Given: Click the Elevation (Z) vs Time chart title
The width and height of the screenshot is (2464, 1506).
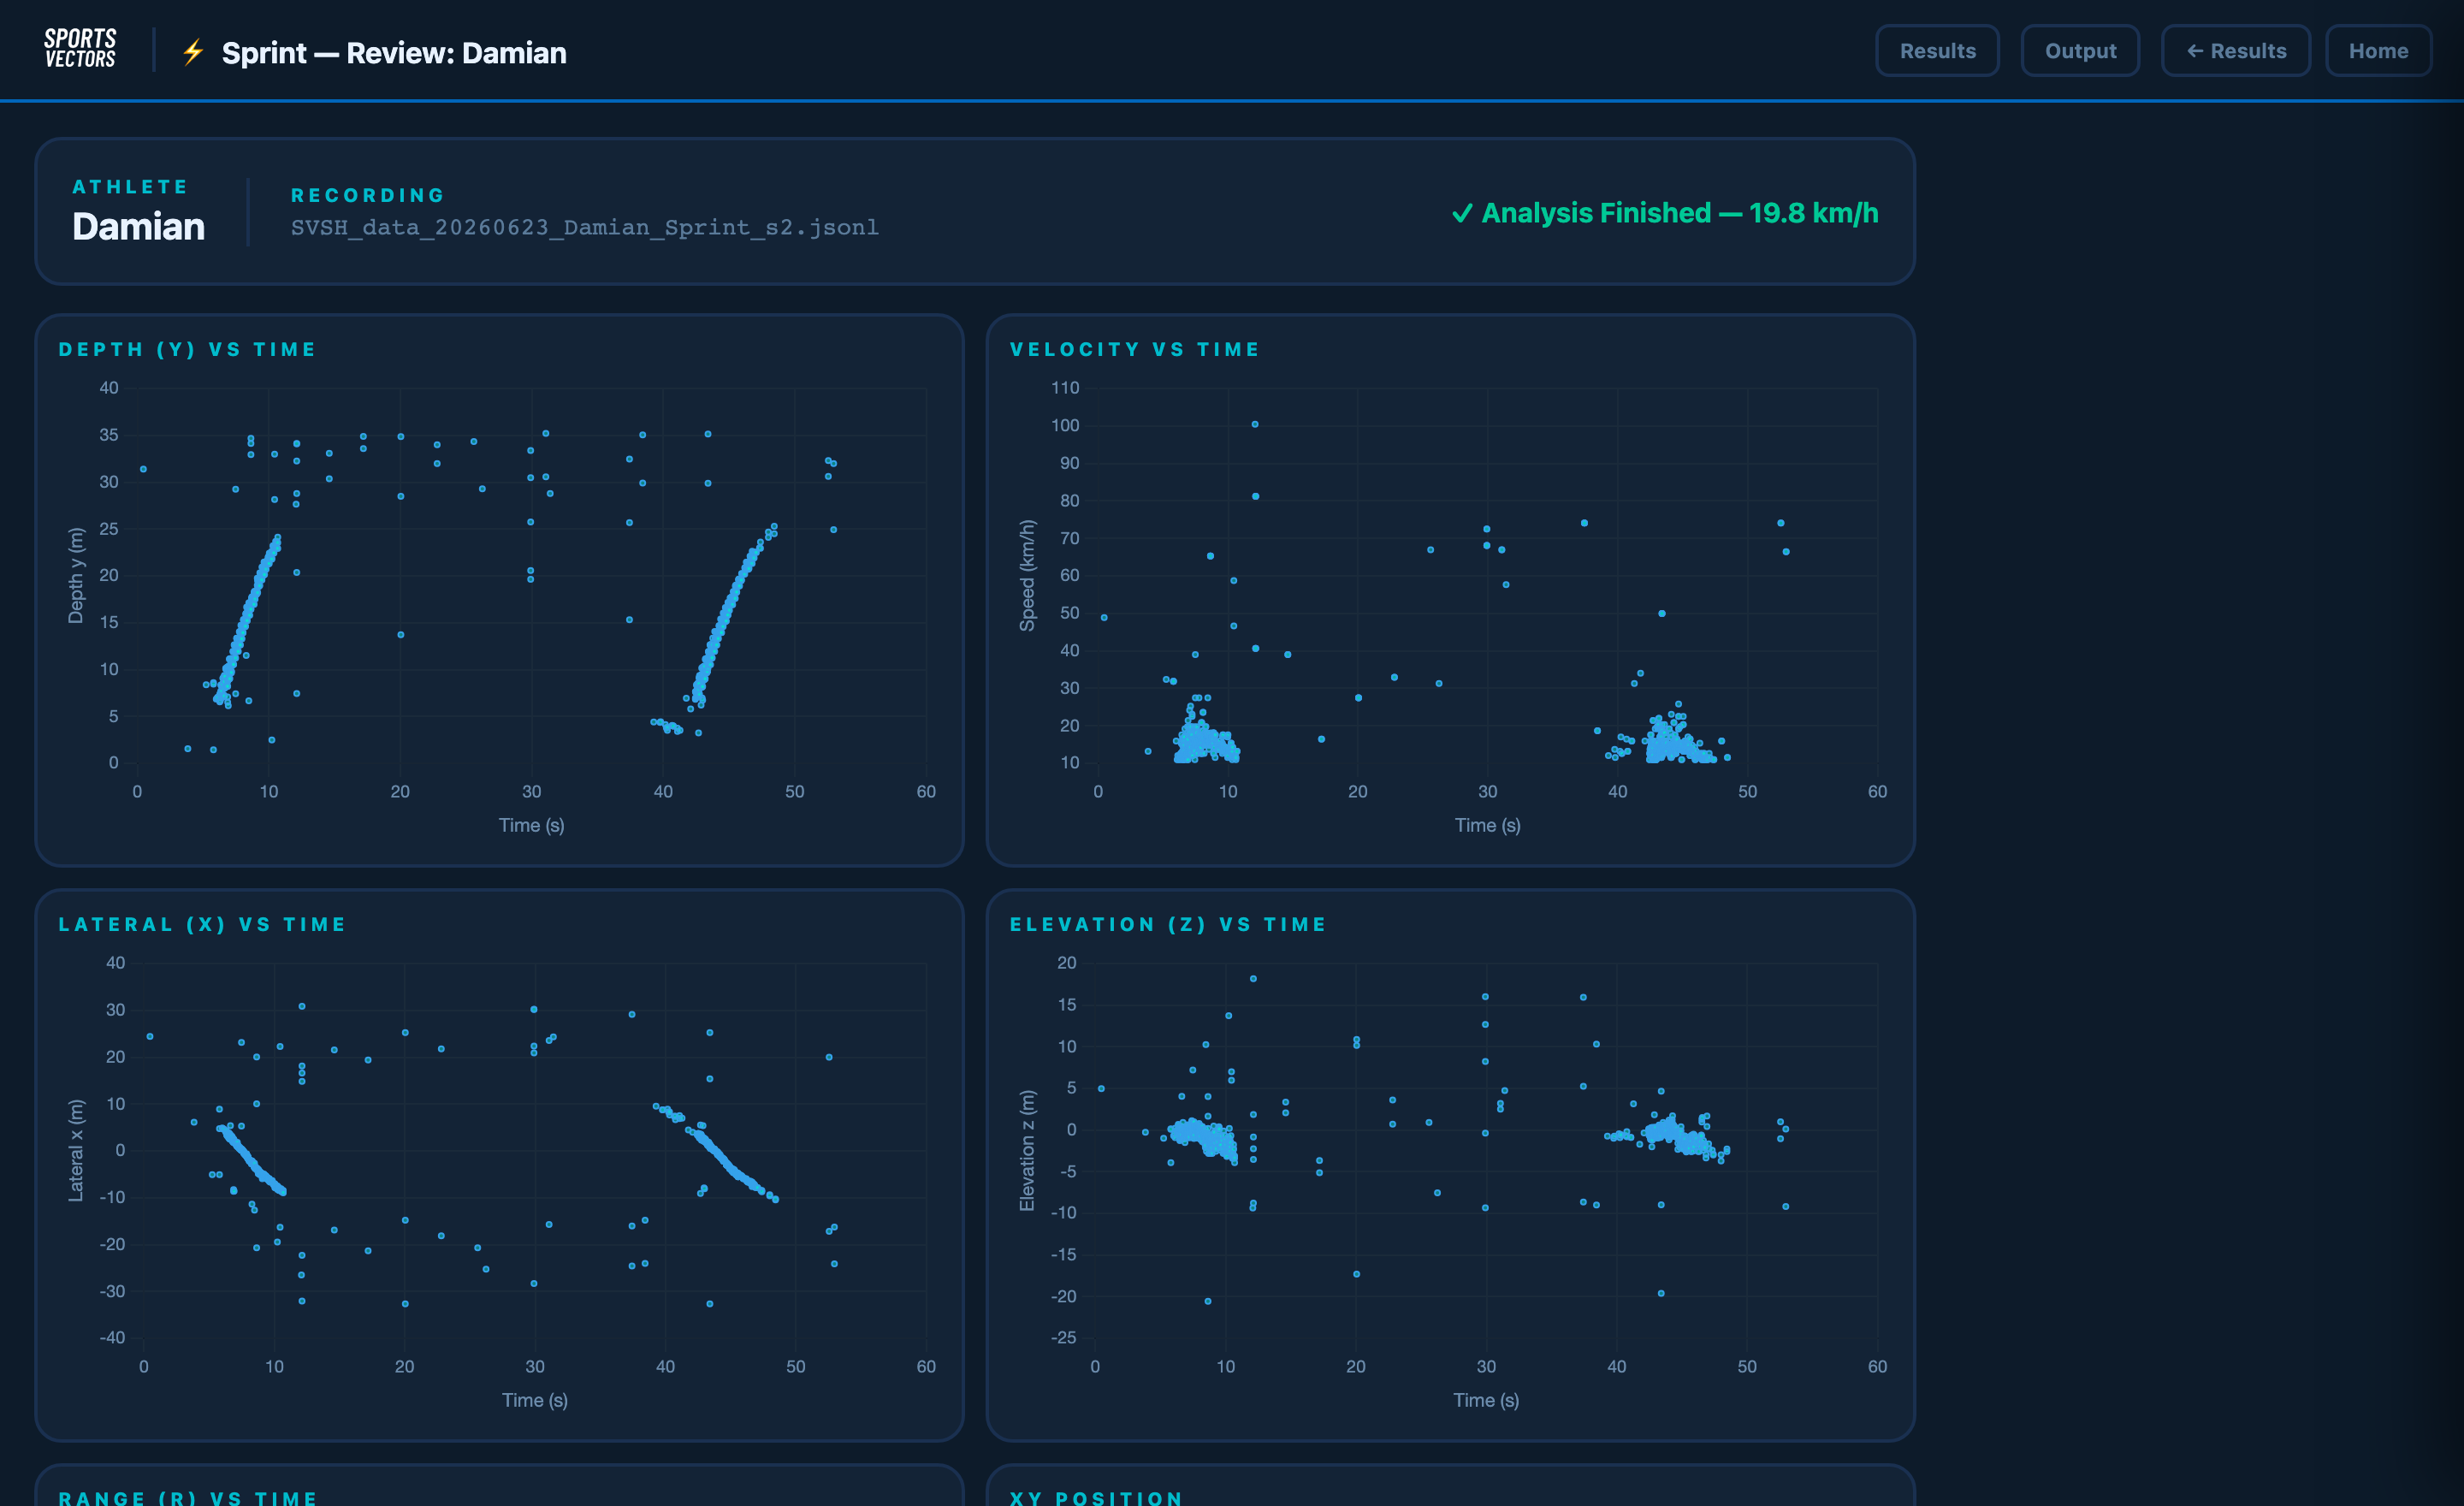Looking at the screenshot, I should (x=1168, y=924).
